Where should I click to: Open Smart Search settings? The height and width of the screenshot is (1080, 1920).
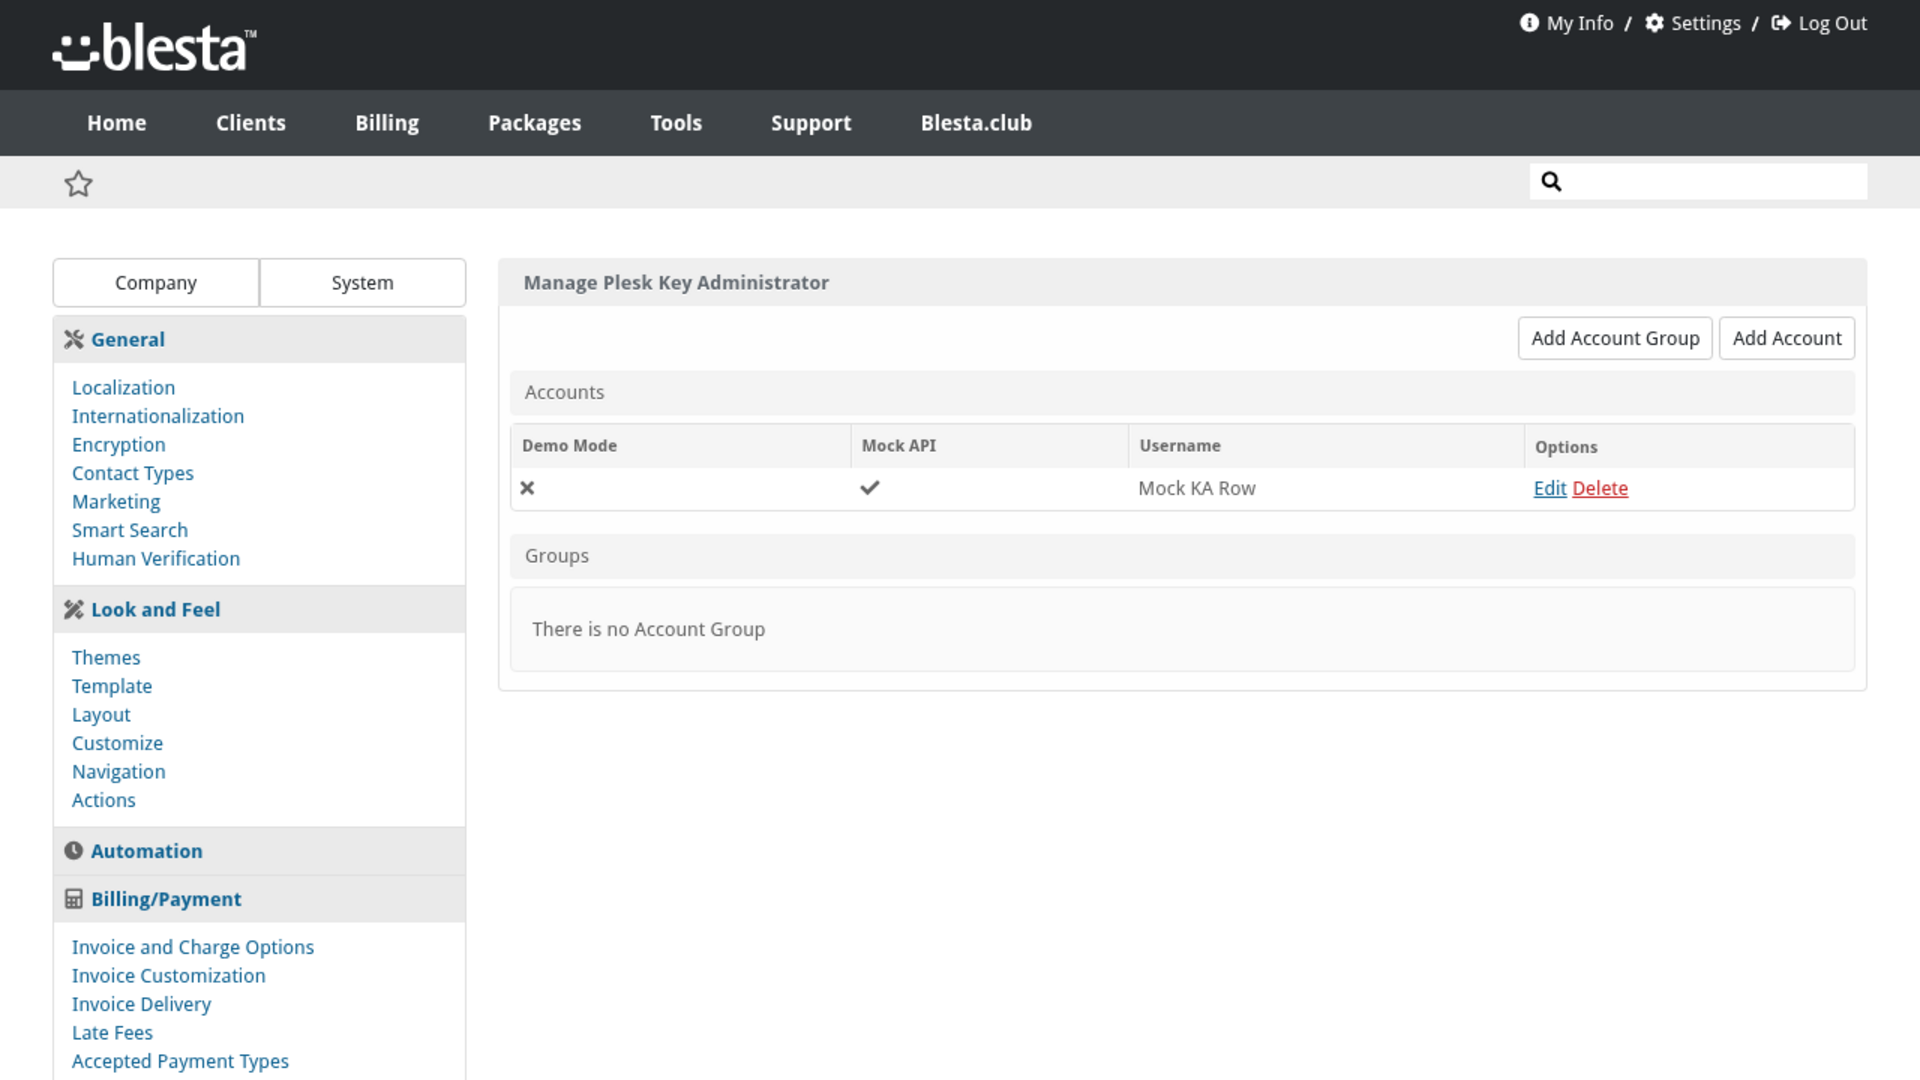[x=130, y=530]
